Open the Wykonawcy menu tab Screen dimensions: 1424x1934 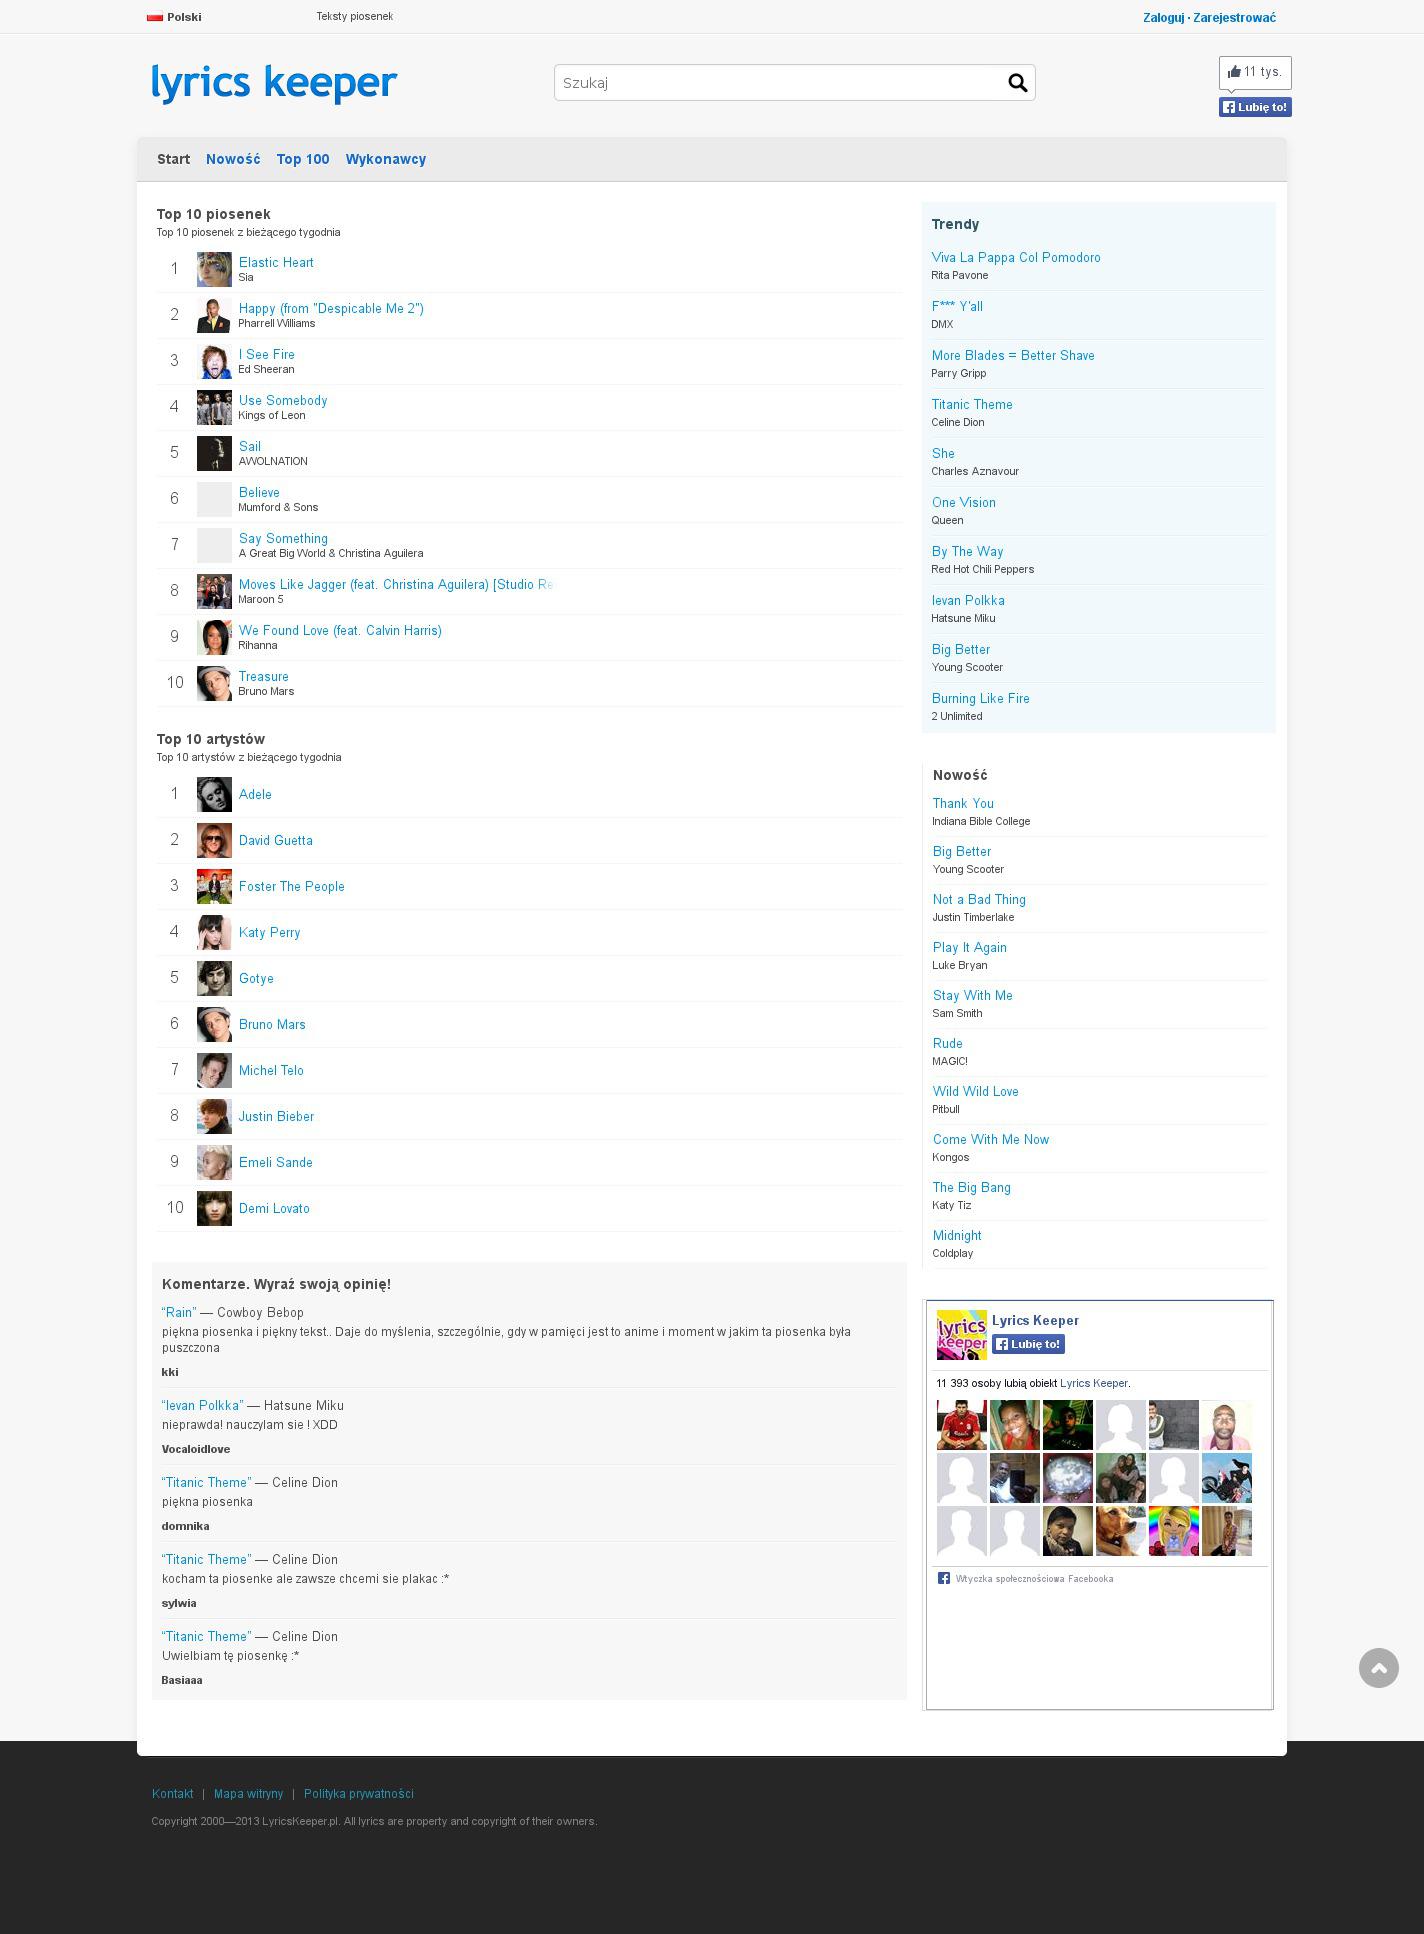pos(386,159)
